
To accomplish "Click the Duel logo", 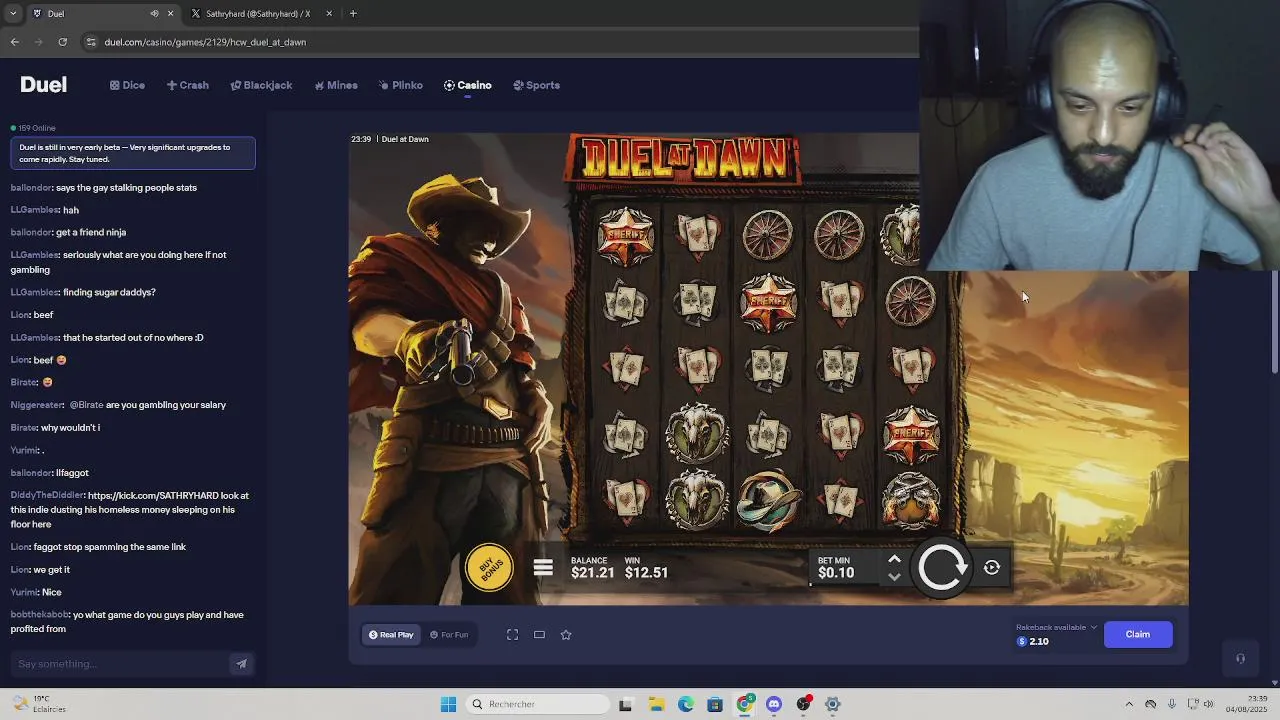I will (43, 85).
